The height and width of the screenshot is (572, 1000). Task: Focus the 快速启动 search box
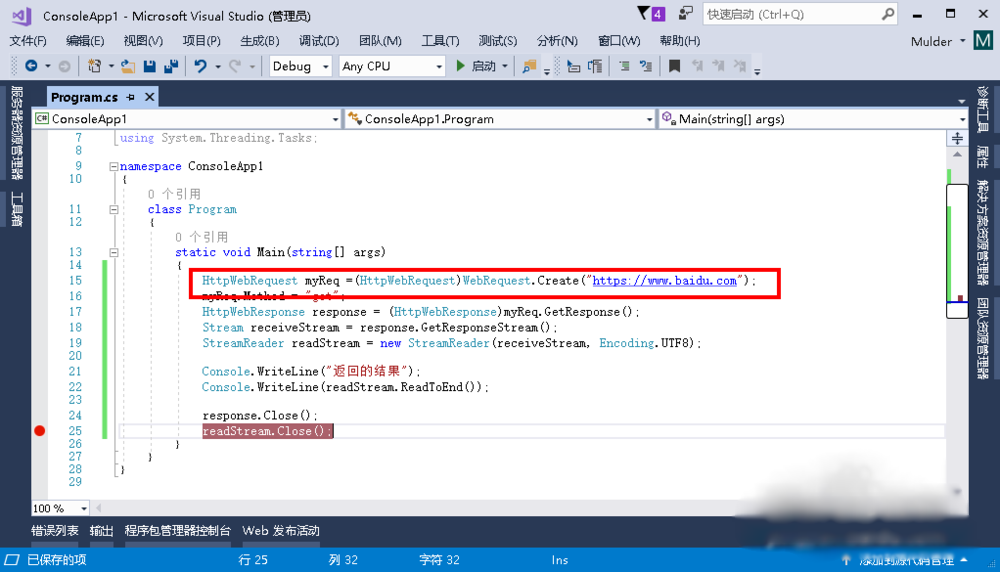coord(790,14)
